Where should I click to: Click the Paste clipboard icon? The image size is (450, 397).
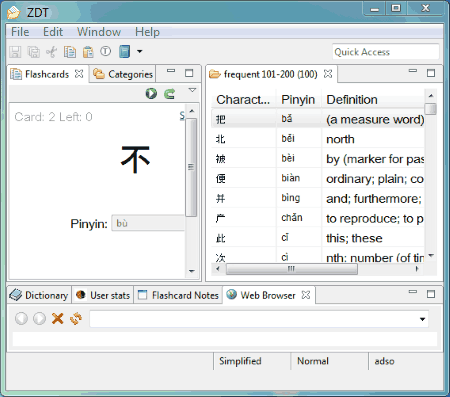pyautogui.click(x=88, y=52)
